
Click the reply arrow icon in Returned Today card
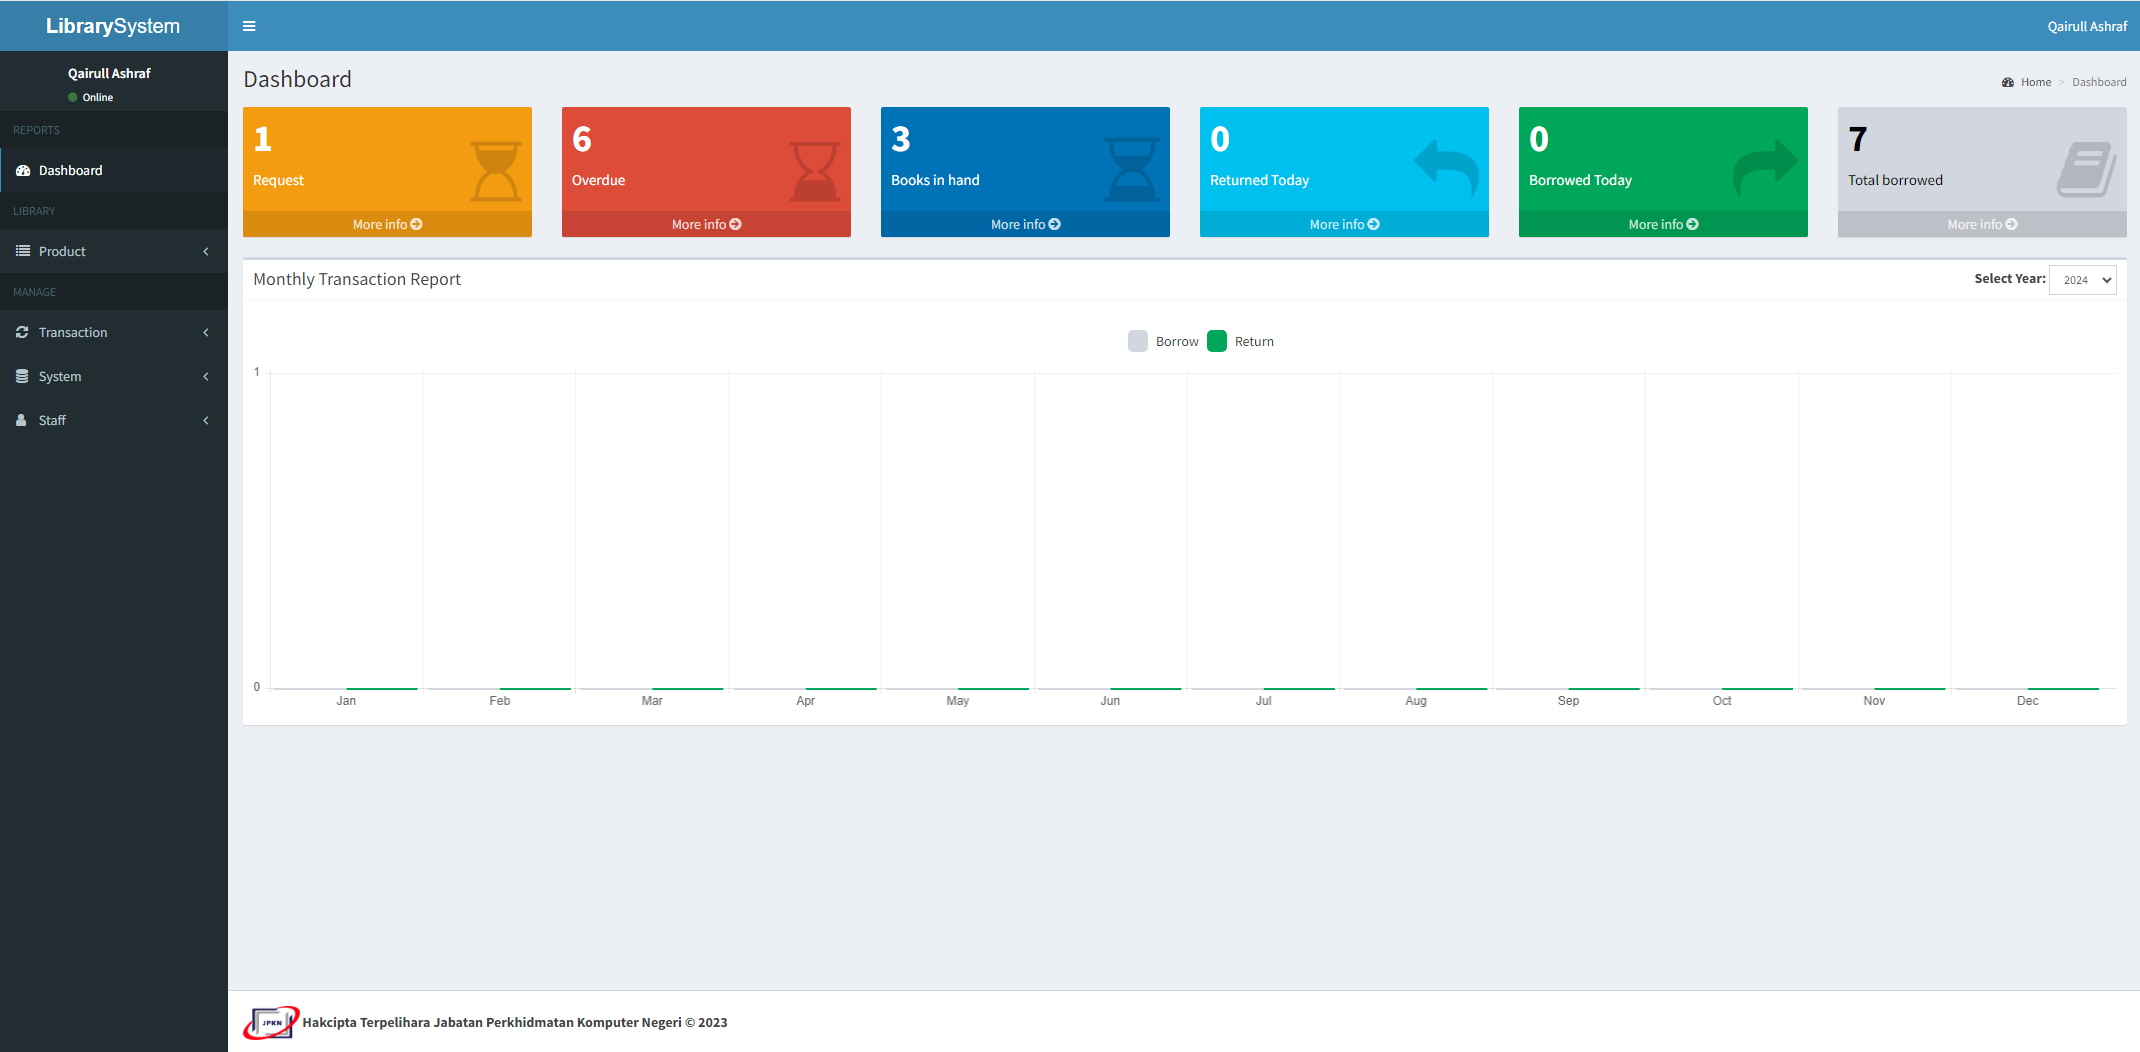[1446, 167]
